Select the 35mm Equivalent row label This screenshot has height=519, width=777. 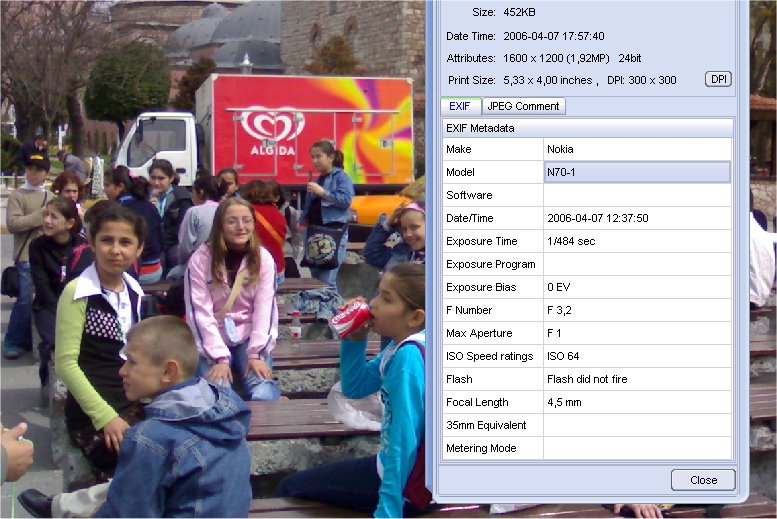[x=493, y=425]
